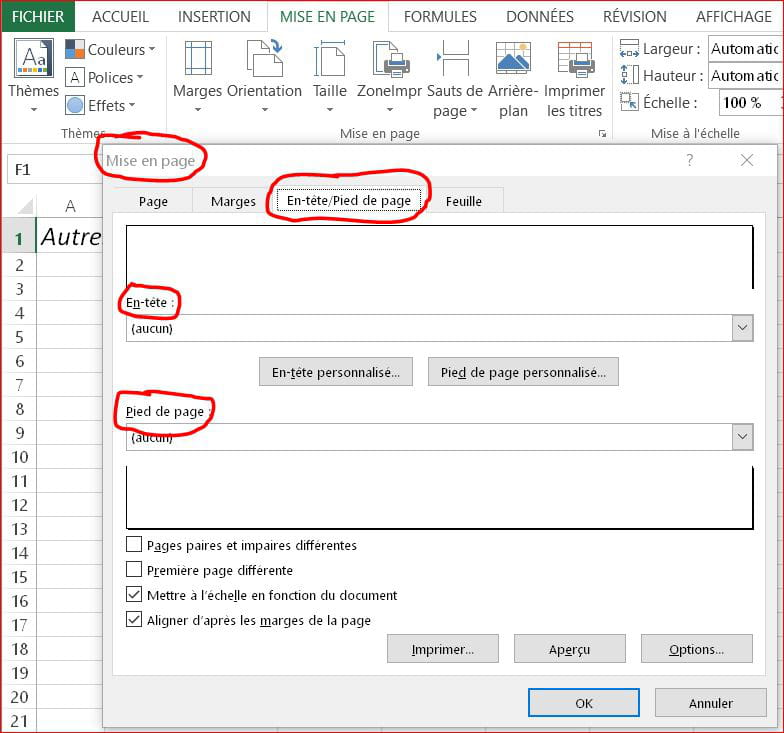The width and height of the screenshot is (784, 733).
Task: Click the dialog help question mark
Action: tap(690, 160)
